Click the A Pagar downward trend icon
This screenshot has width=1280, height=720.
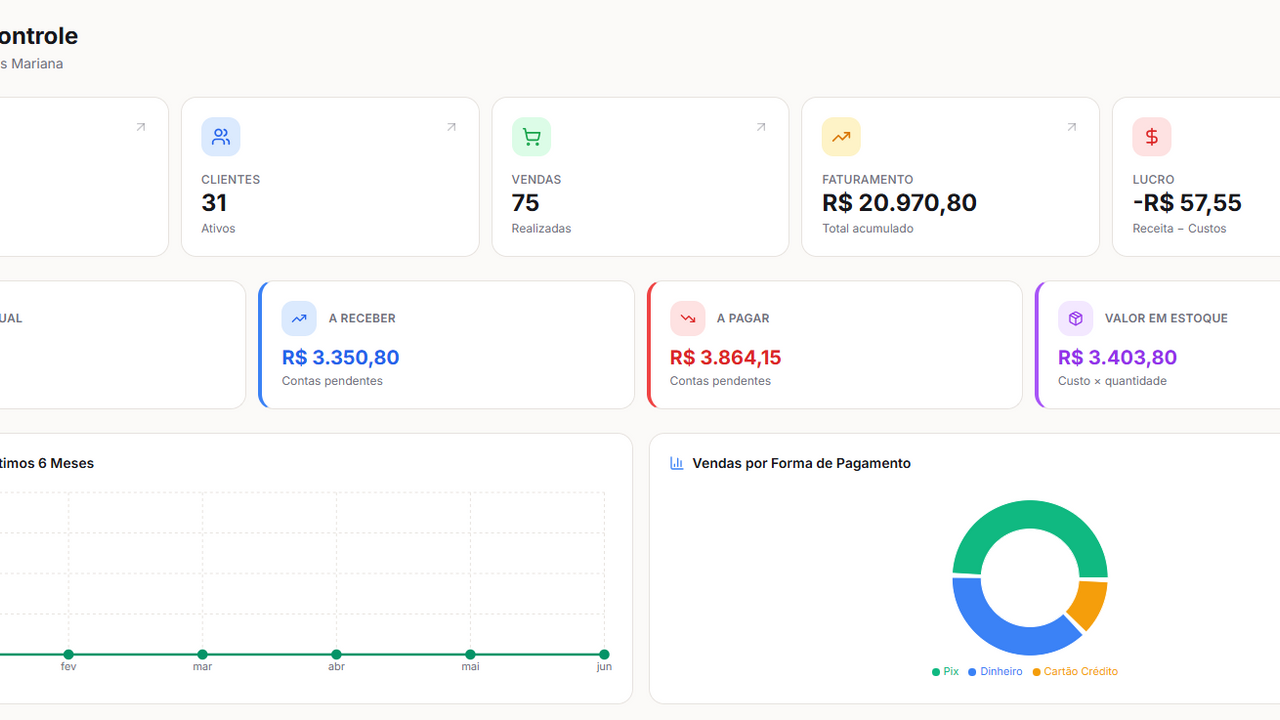[x=687, y=318]
